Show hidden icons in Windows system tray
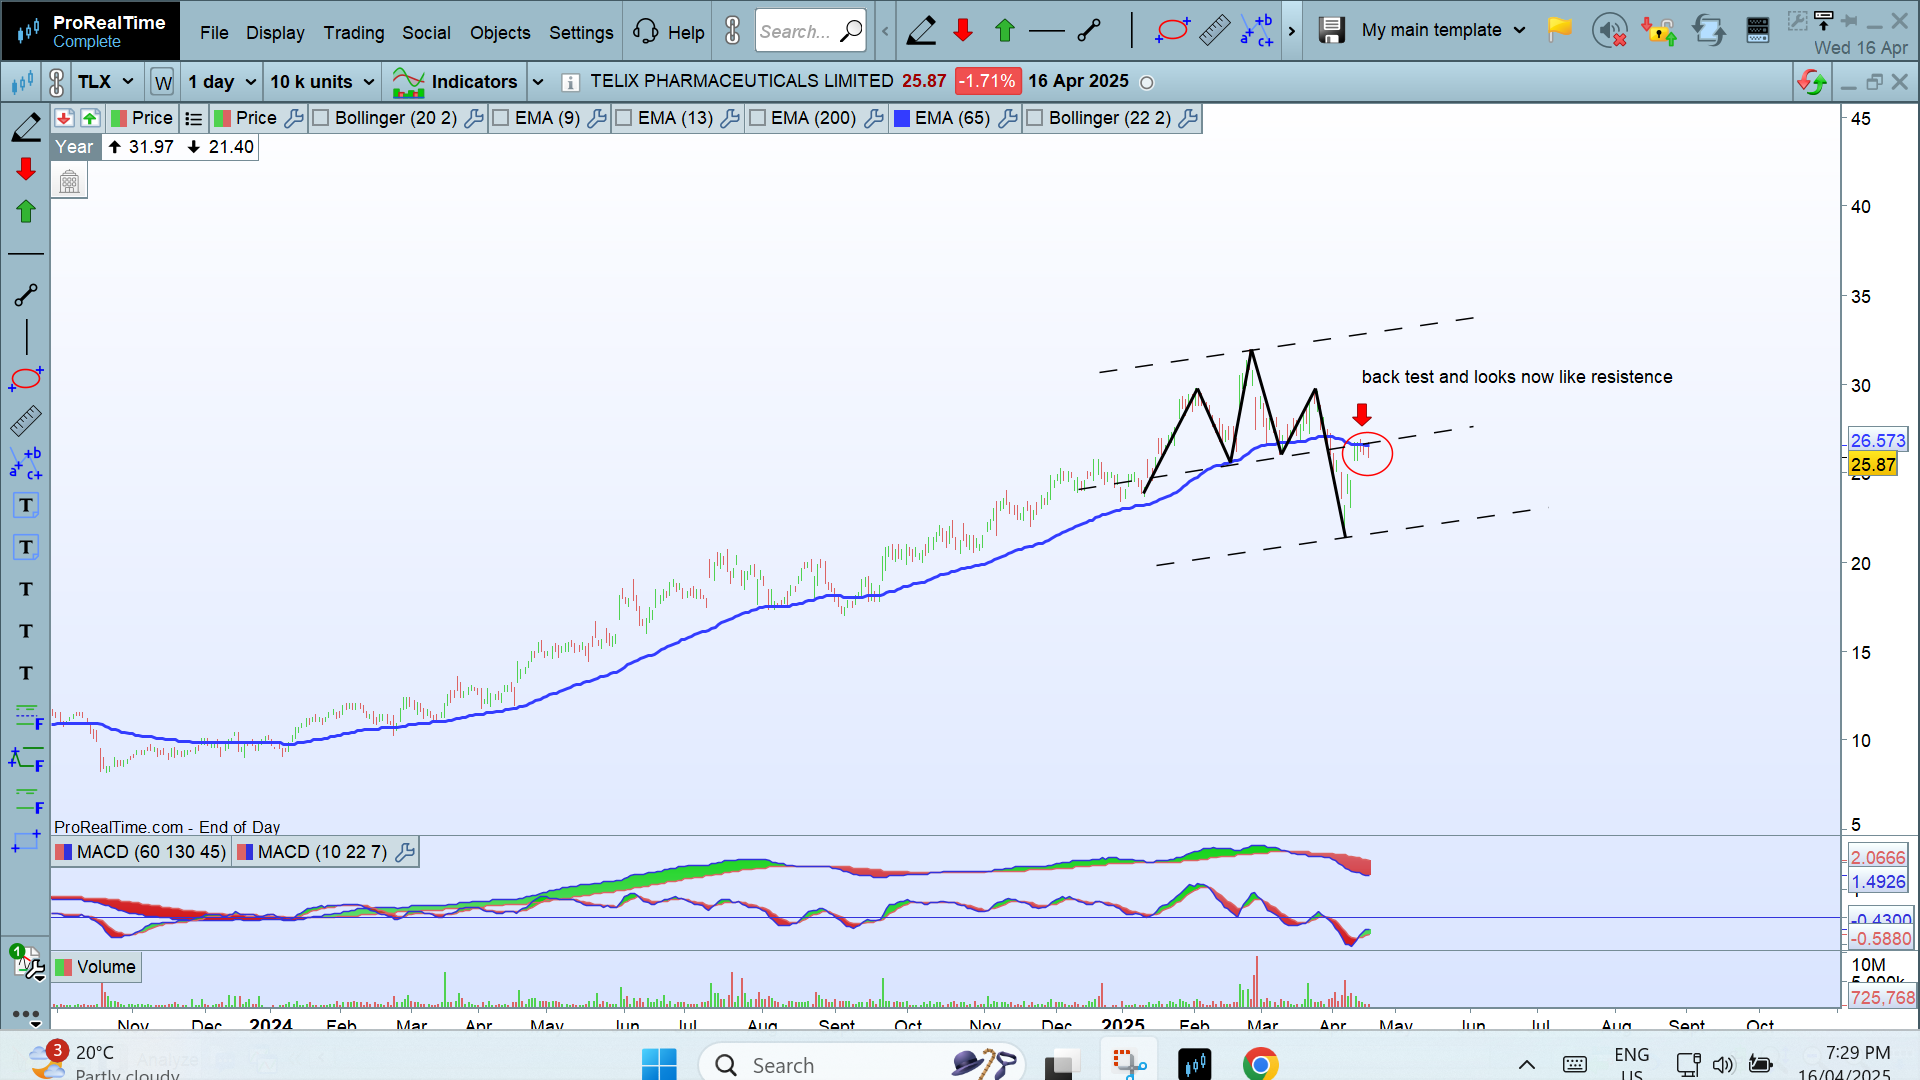This screenshot has height=1080, width=1920. 1526,1064
